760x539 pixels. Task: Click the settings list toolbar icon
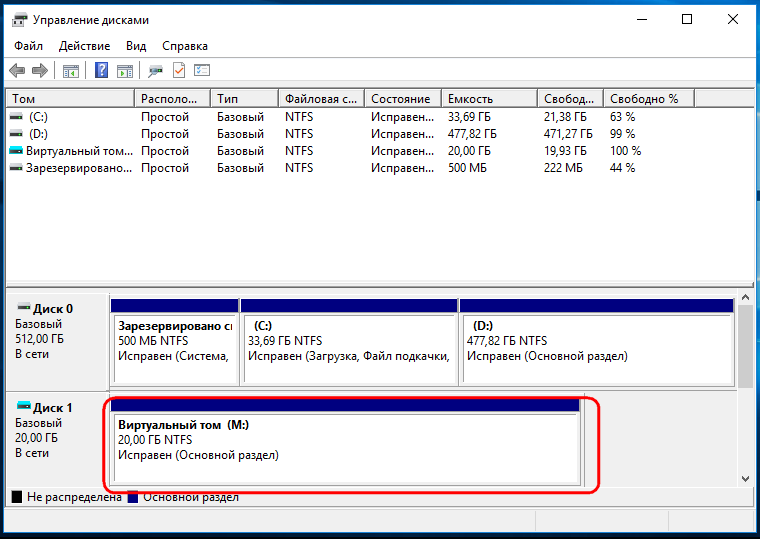tap(202, 70)
